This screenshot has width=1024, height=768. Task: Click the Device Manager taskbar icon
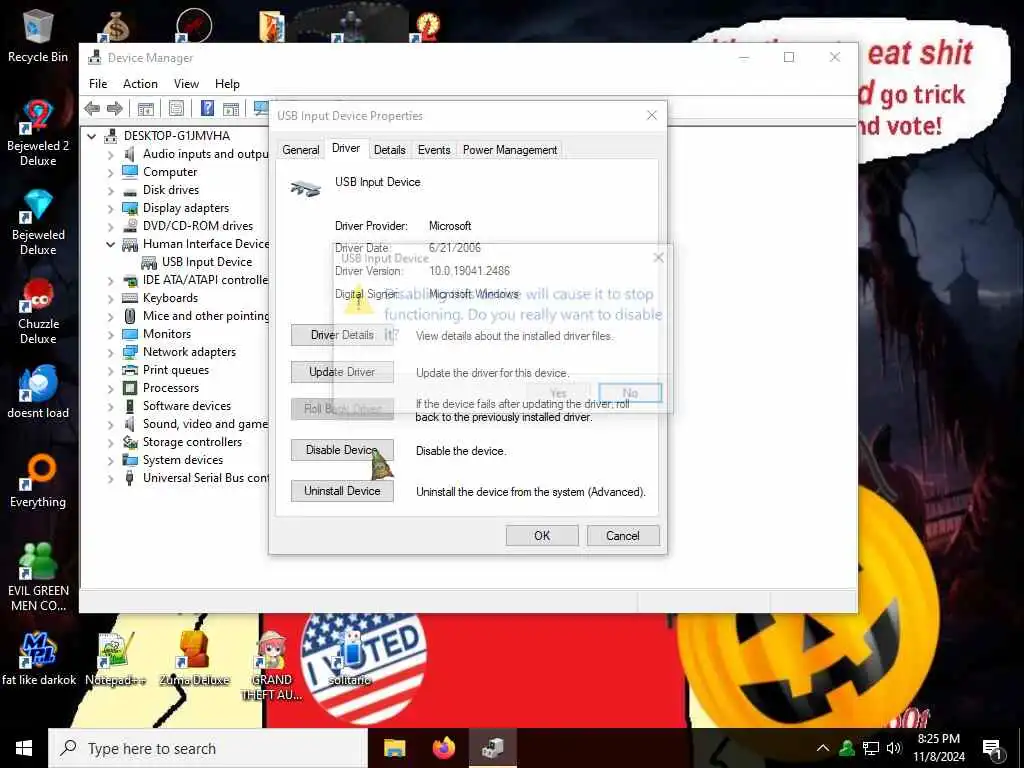tap(493, 748)
